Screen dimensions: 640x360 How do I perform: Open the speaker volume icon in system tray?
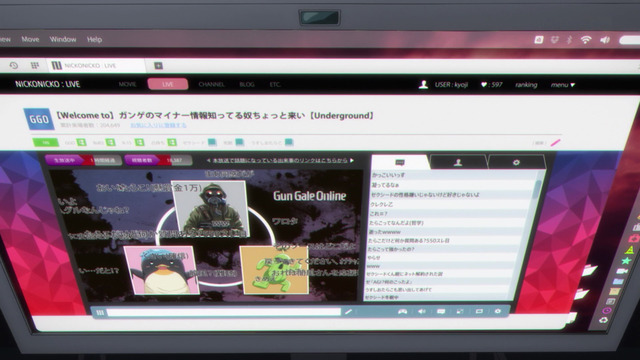605,40
